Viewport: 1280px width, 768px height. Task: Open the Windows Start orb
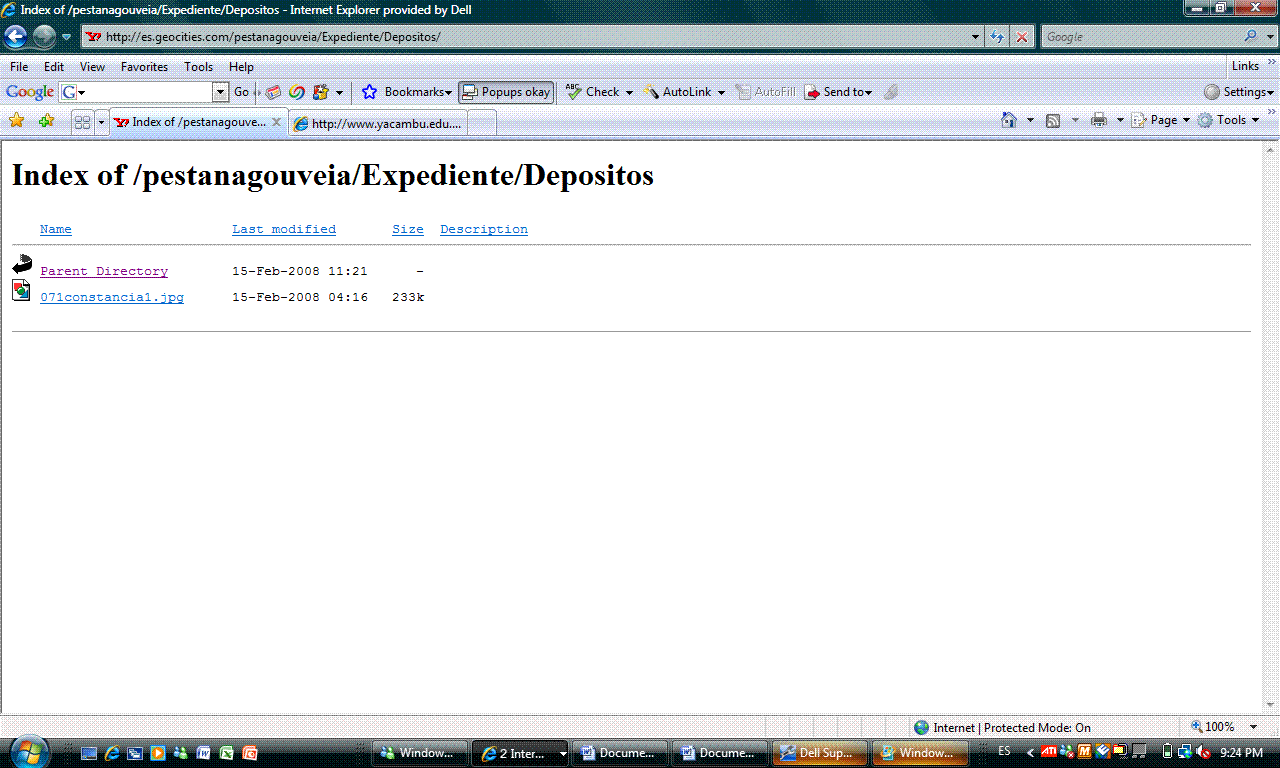pyautogui.click(x=30, y=750)
